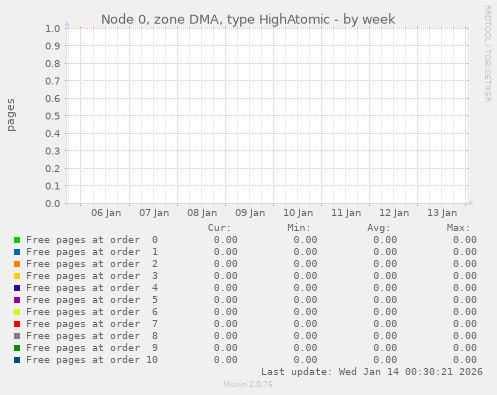Click inside the empty graph plot area
The image size is (497, 395).
(267, 116)
